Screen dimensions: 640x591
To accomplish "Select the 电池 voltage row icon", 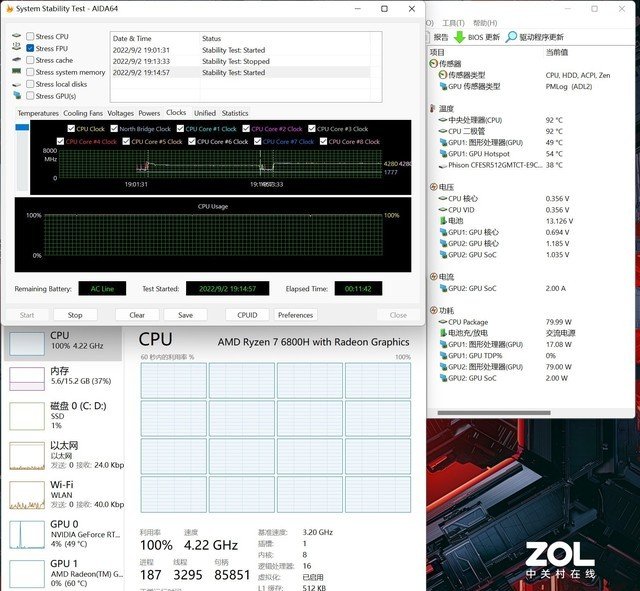I will pos(443,221).
